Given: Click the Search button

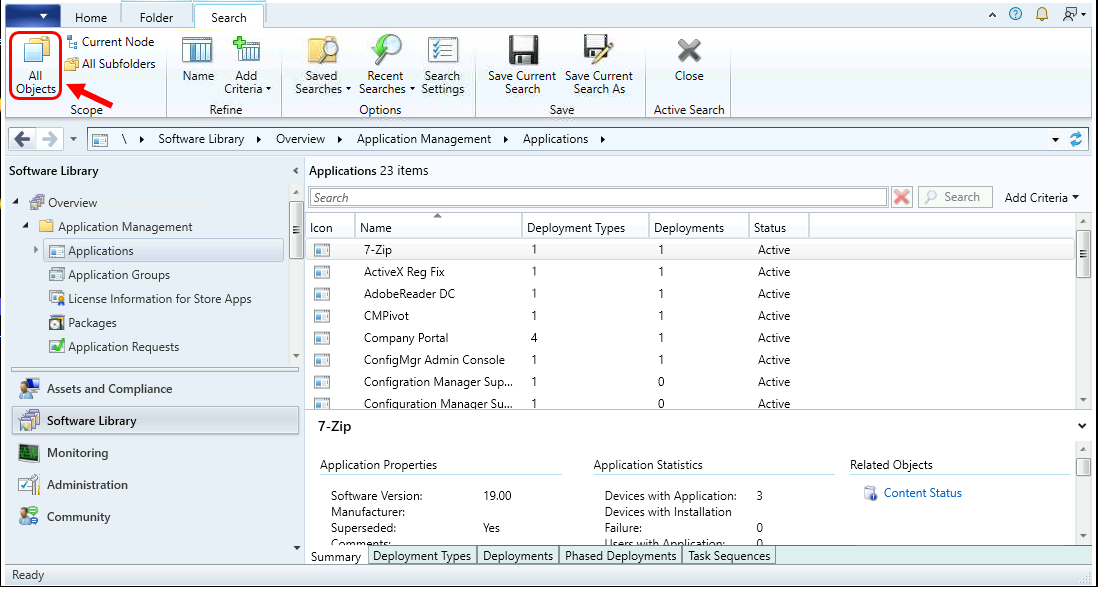Looking at the screenshot, I should point(954,196).
